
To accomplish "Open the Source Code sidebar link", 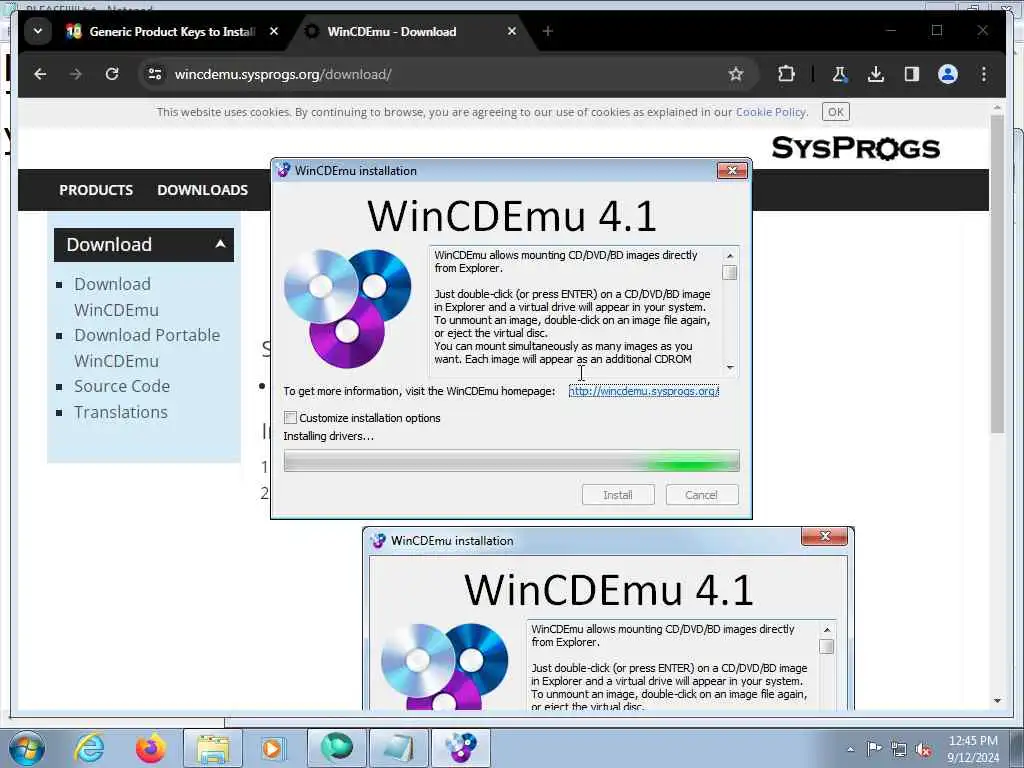I will 121,386.
